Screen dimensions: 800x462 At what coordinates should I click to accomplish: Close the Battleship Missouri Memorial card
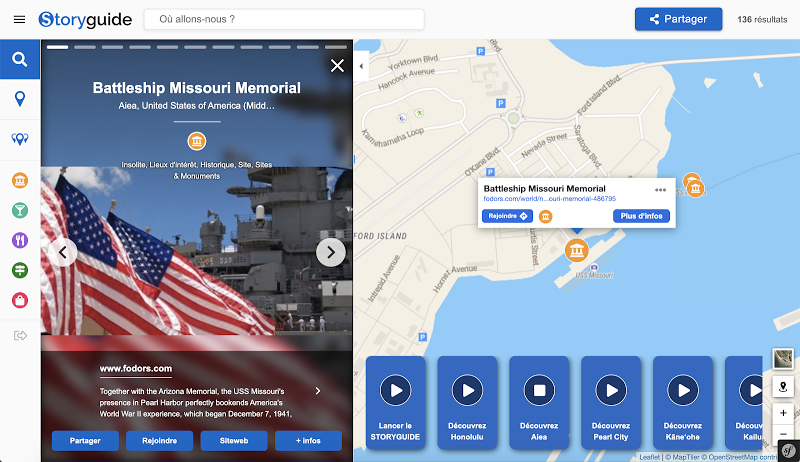pyautogui.click(x=337, y=65)
